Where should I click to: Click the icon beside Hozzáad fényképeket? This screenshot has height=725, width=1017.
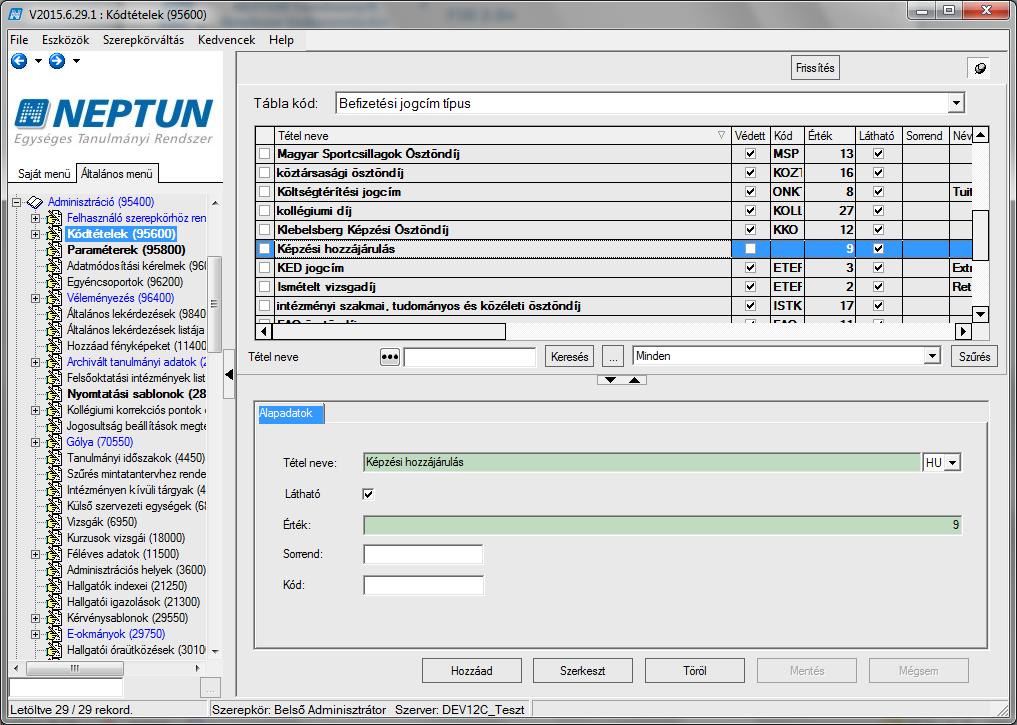click(54, 346)
